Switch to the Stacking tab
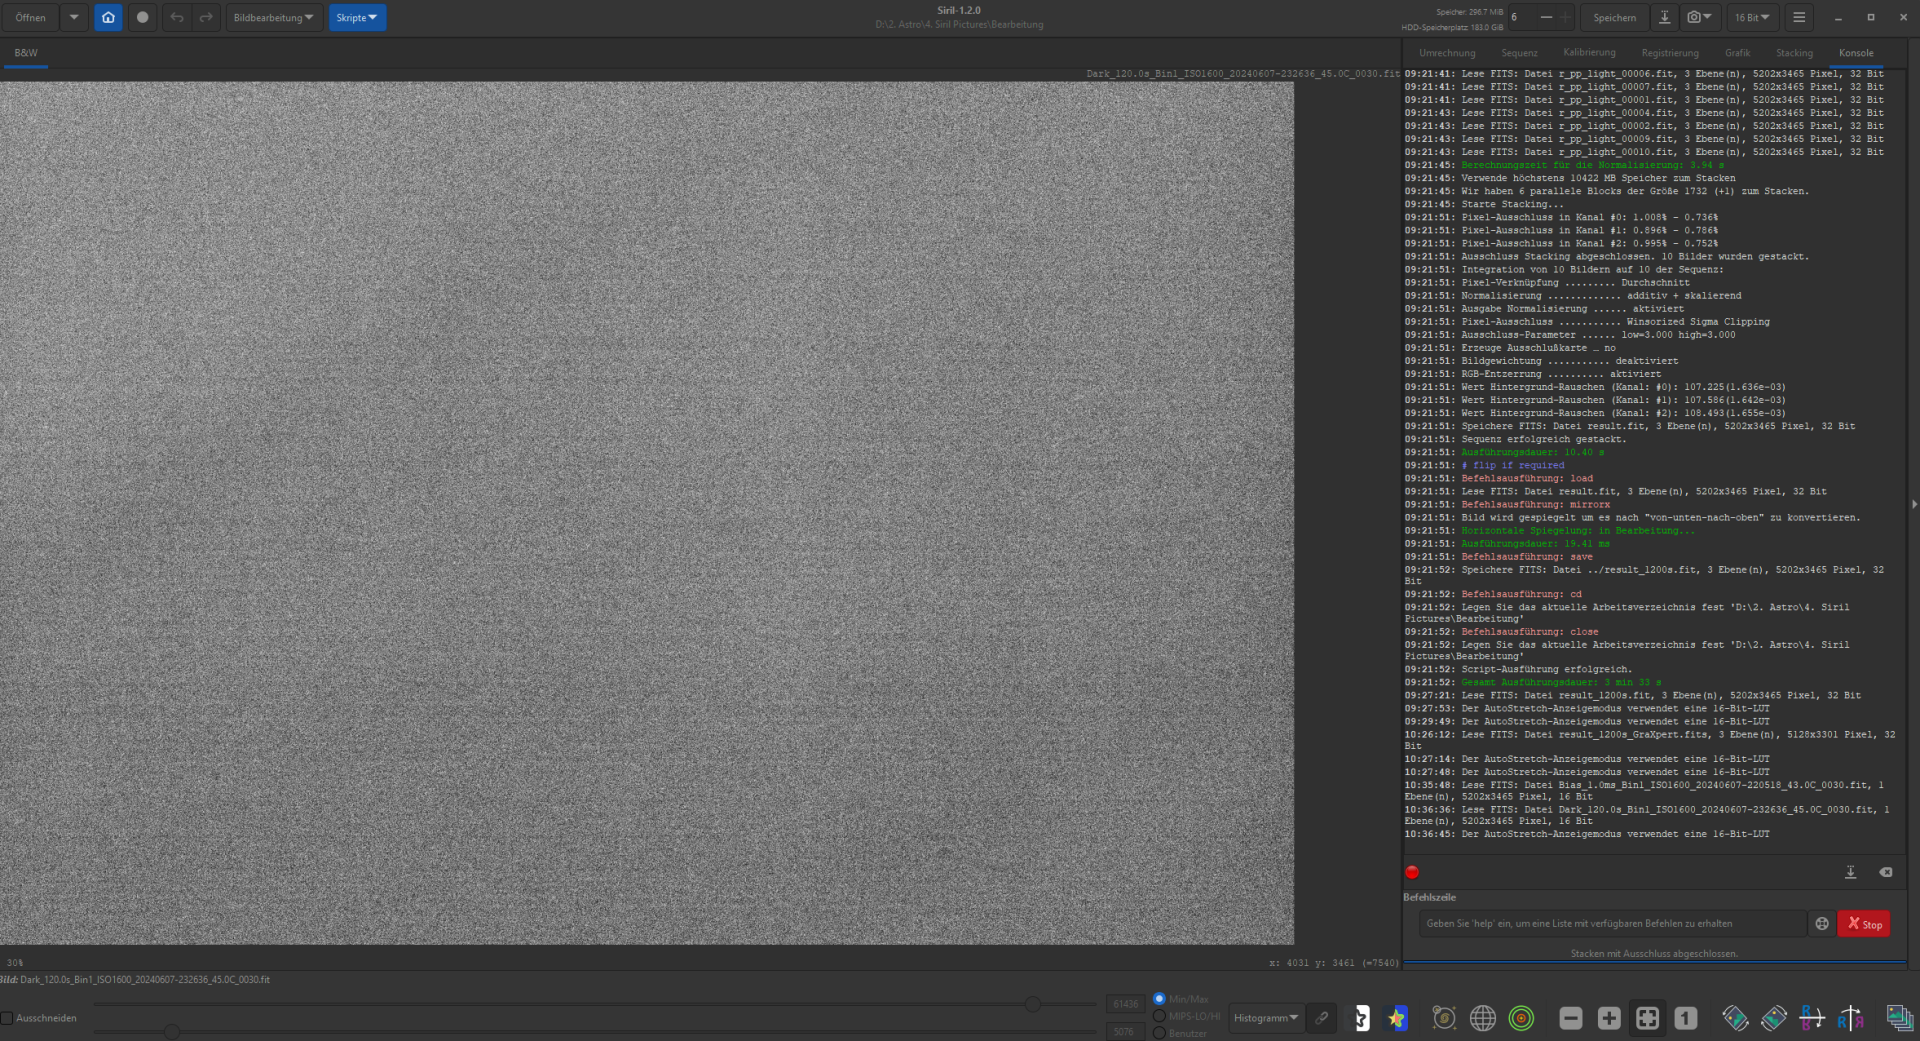The width and height of the screenshot is (1920, 1041). (1794, 53)
